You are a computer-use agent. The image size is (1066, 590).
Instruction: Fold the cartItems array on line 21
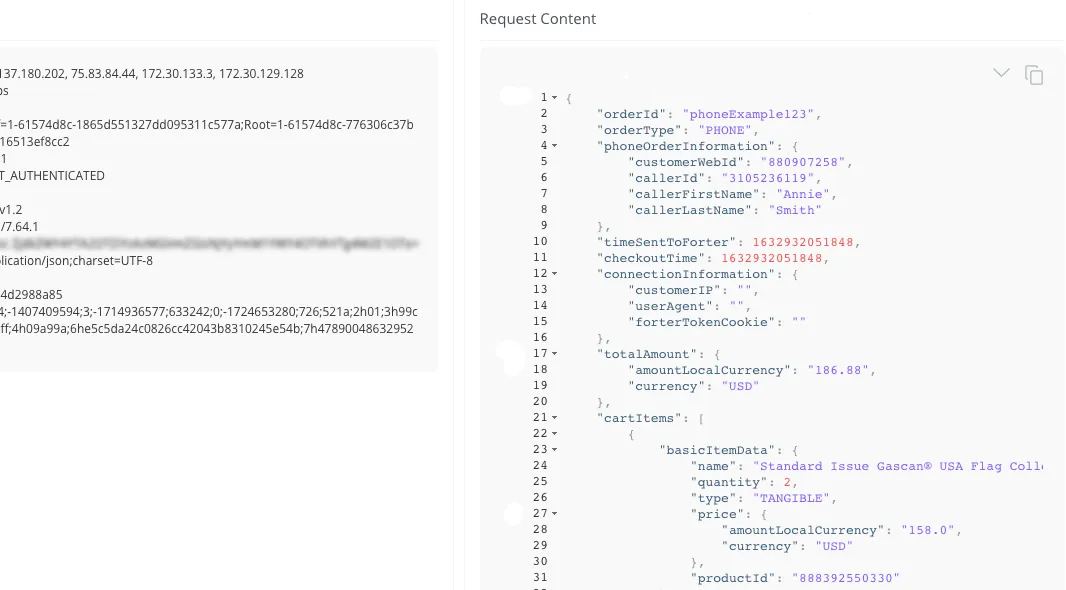point(554,417)
